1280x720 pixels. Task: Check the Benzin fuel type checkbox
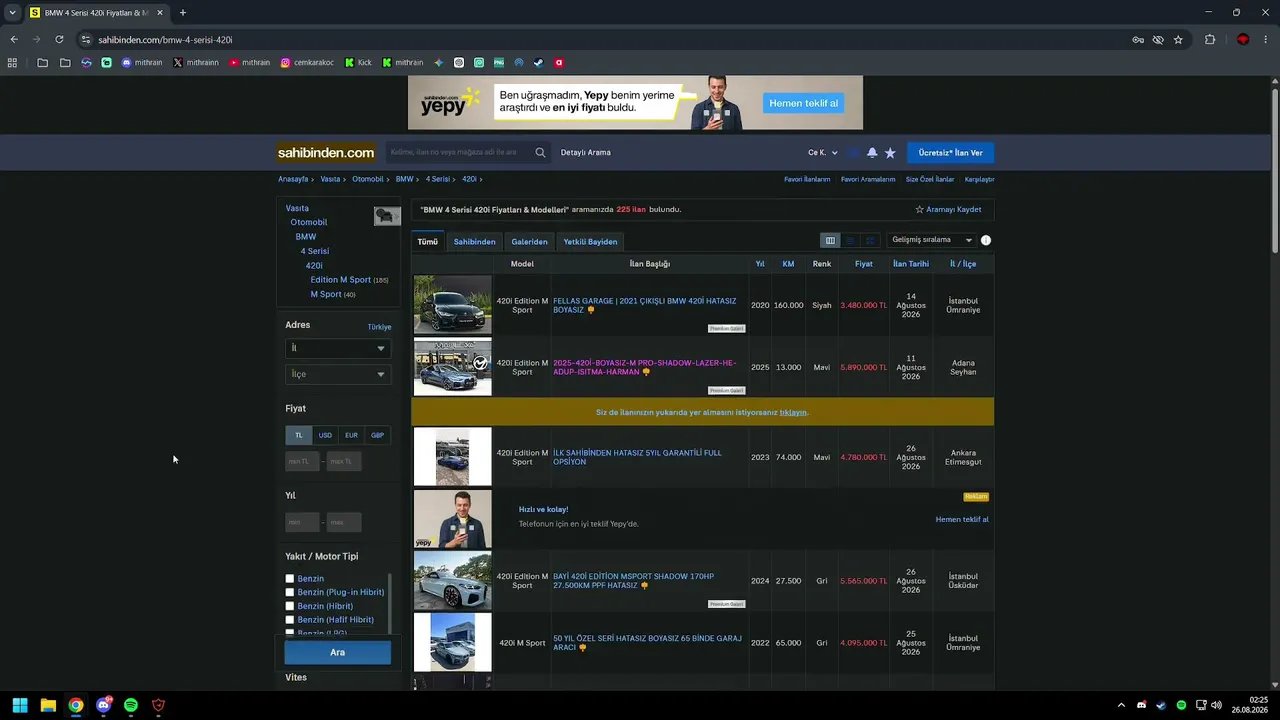pos(290,579)
